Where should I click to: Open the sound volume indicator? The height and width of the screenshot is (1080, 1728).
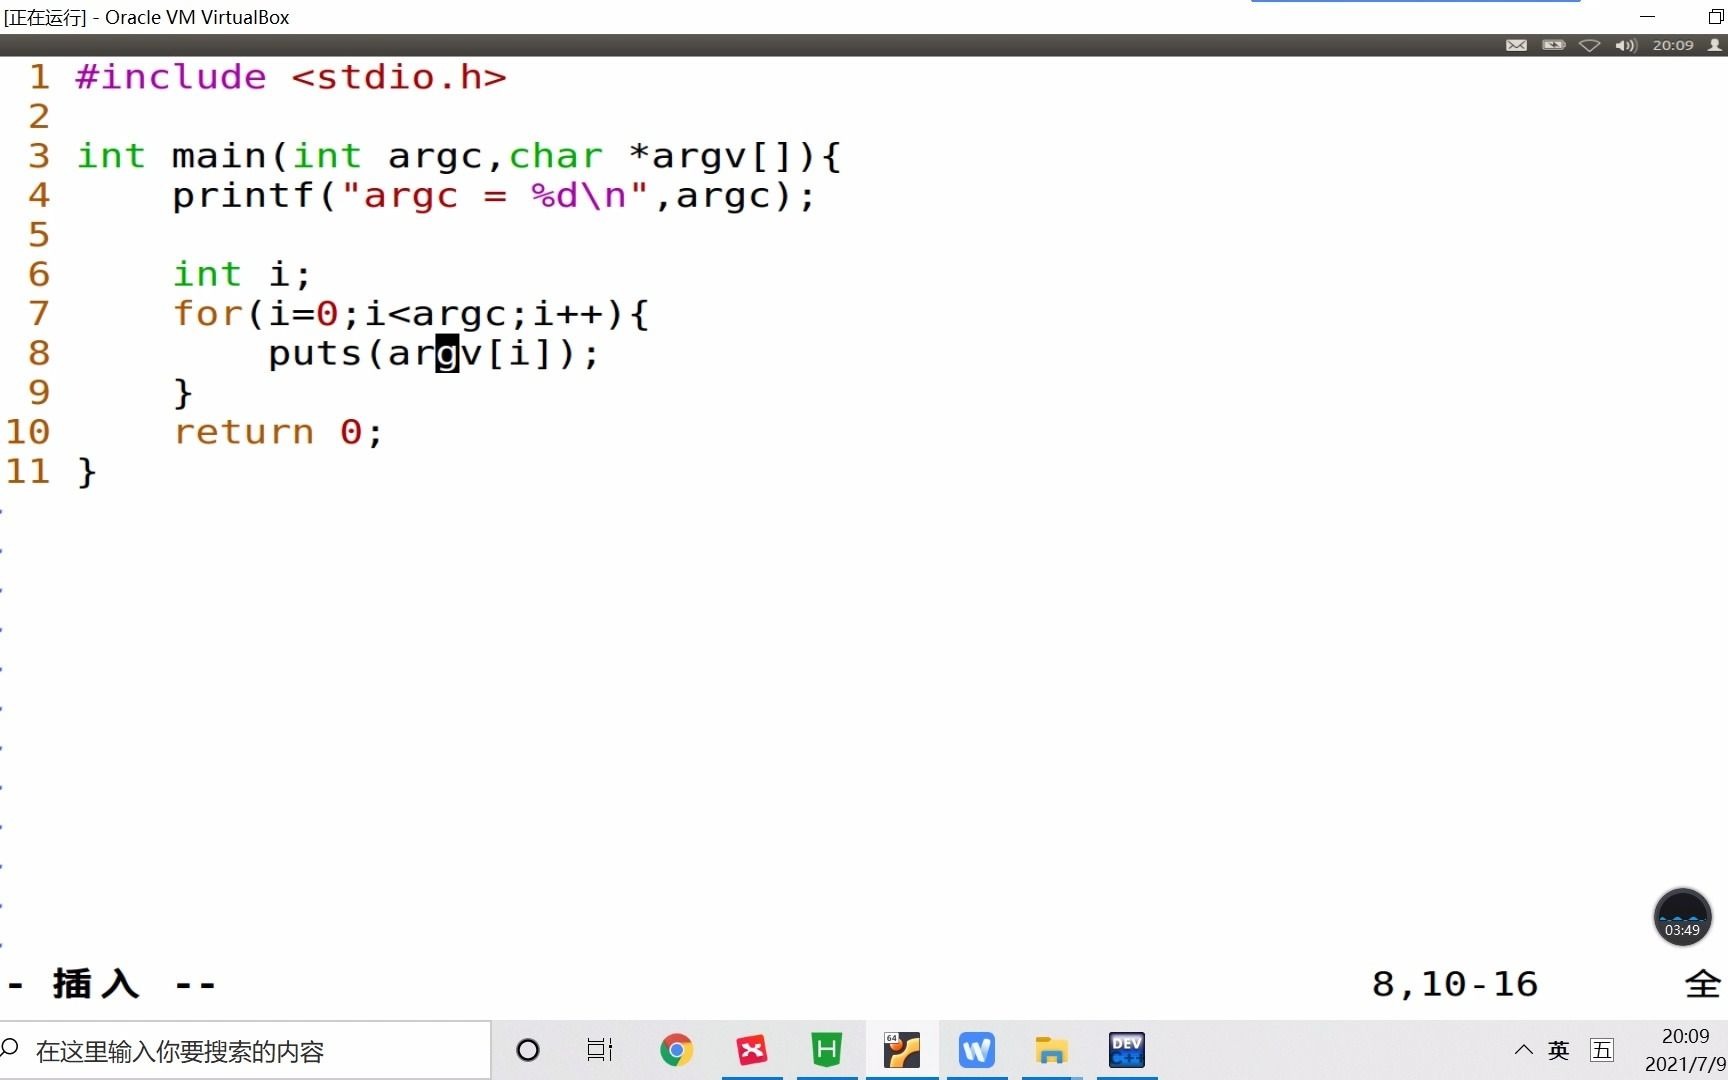pyautogui.click(x=1626, y=45)
